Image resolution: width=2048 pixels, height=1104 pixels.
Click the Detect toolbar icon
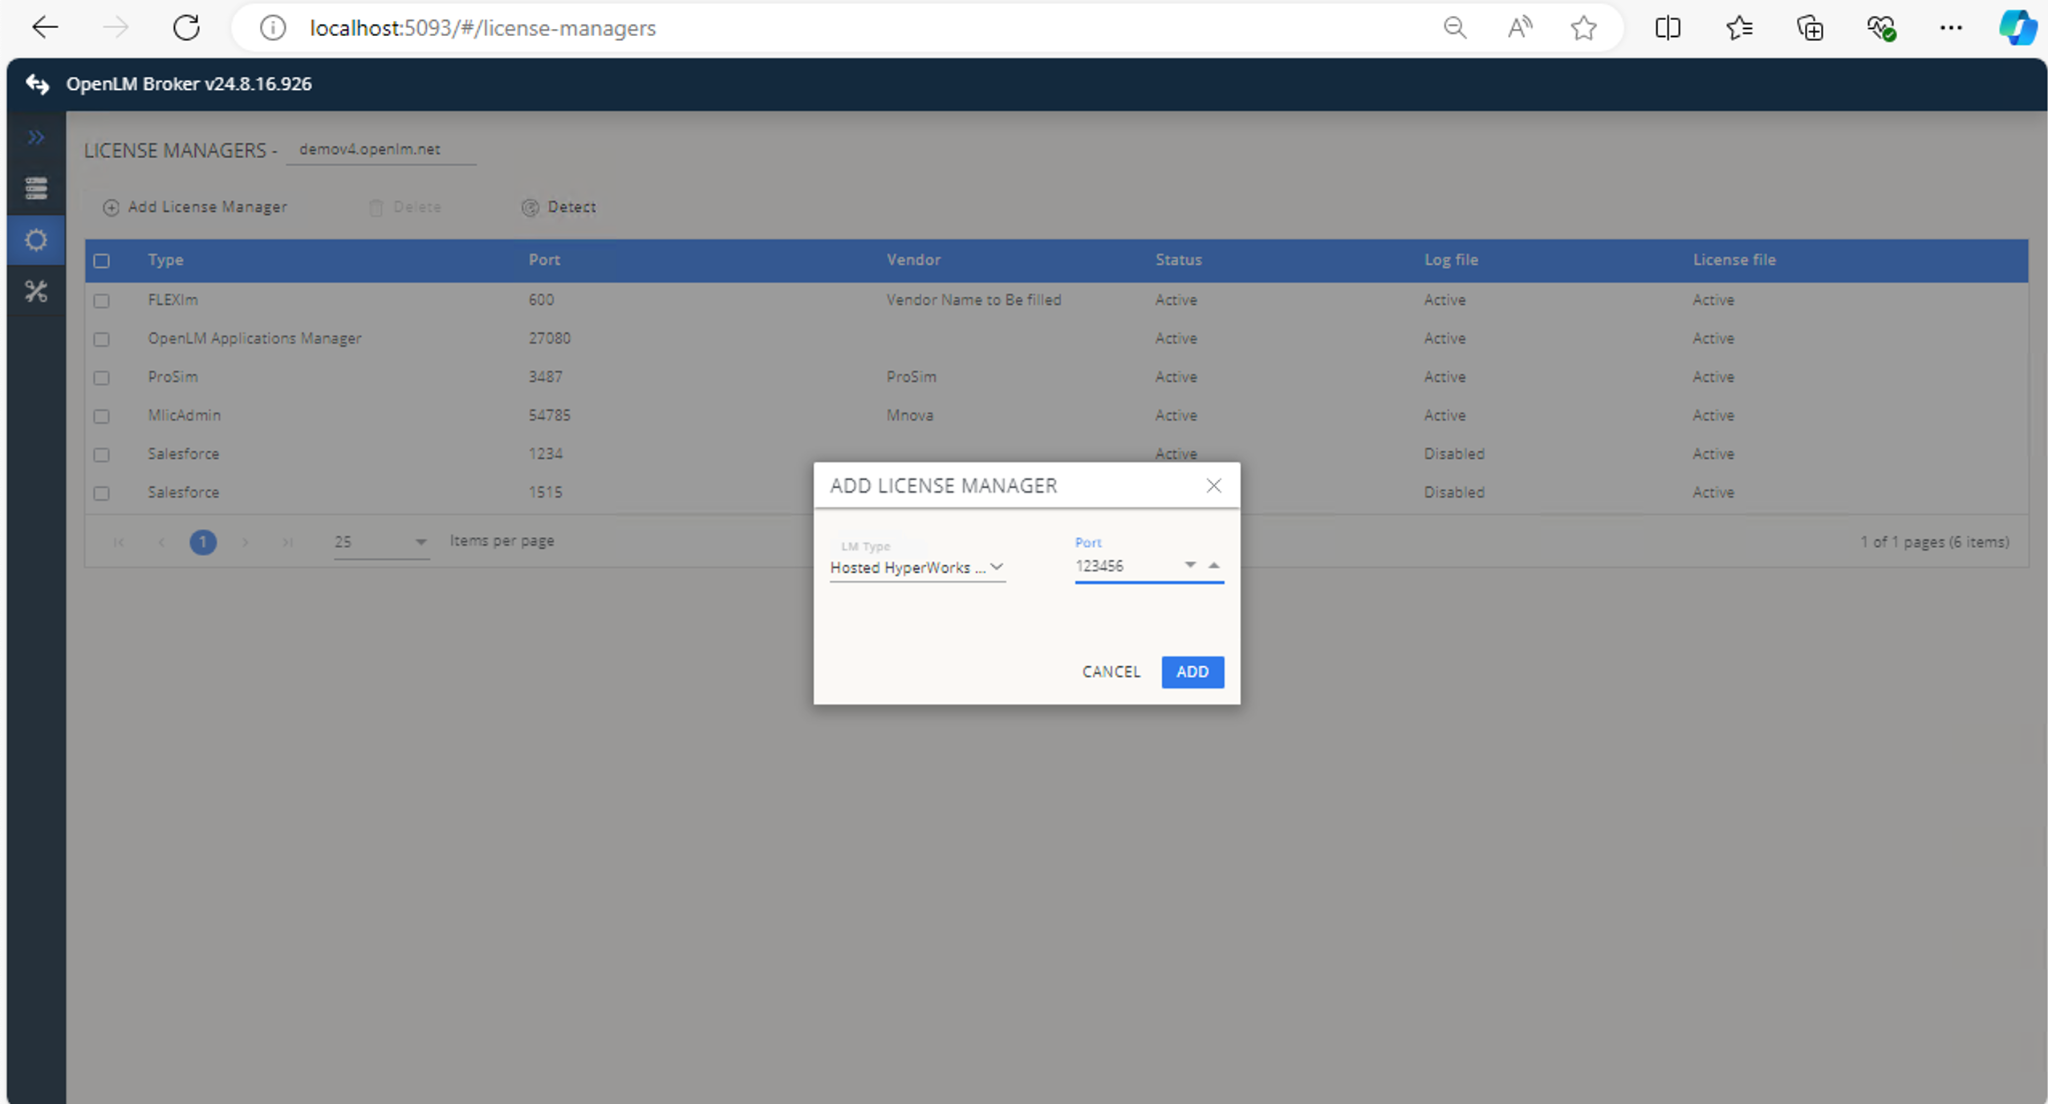pyautogui.click(x=530, y=207)
